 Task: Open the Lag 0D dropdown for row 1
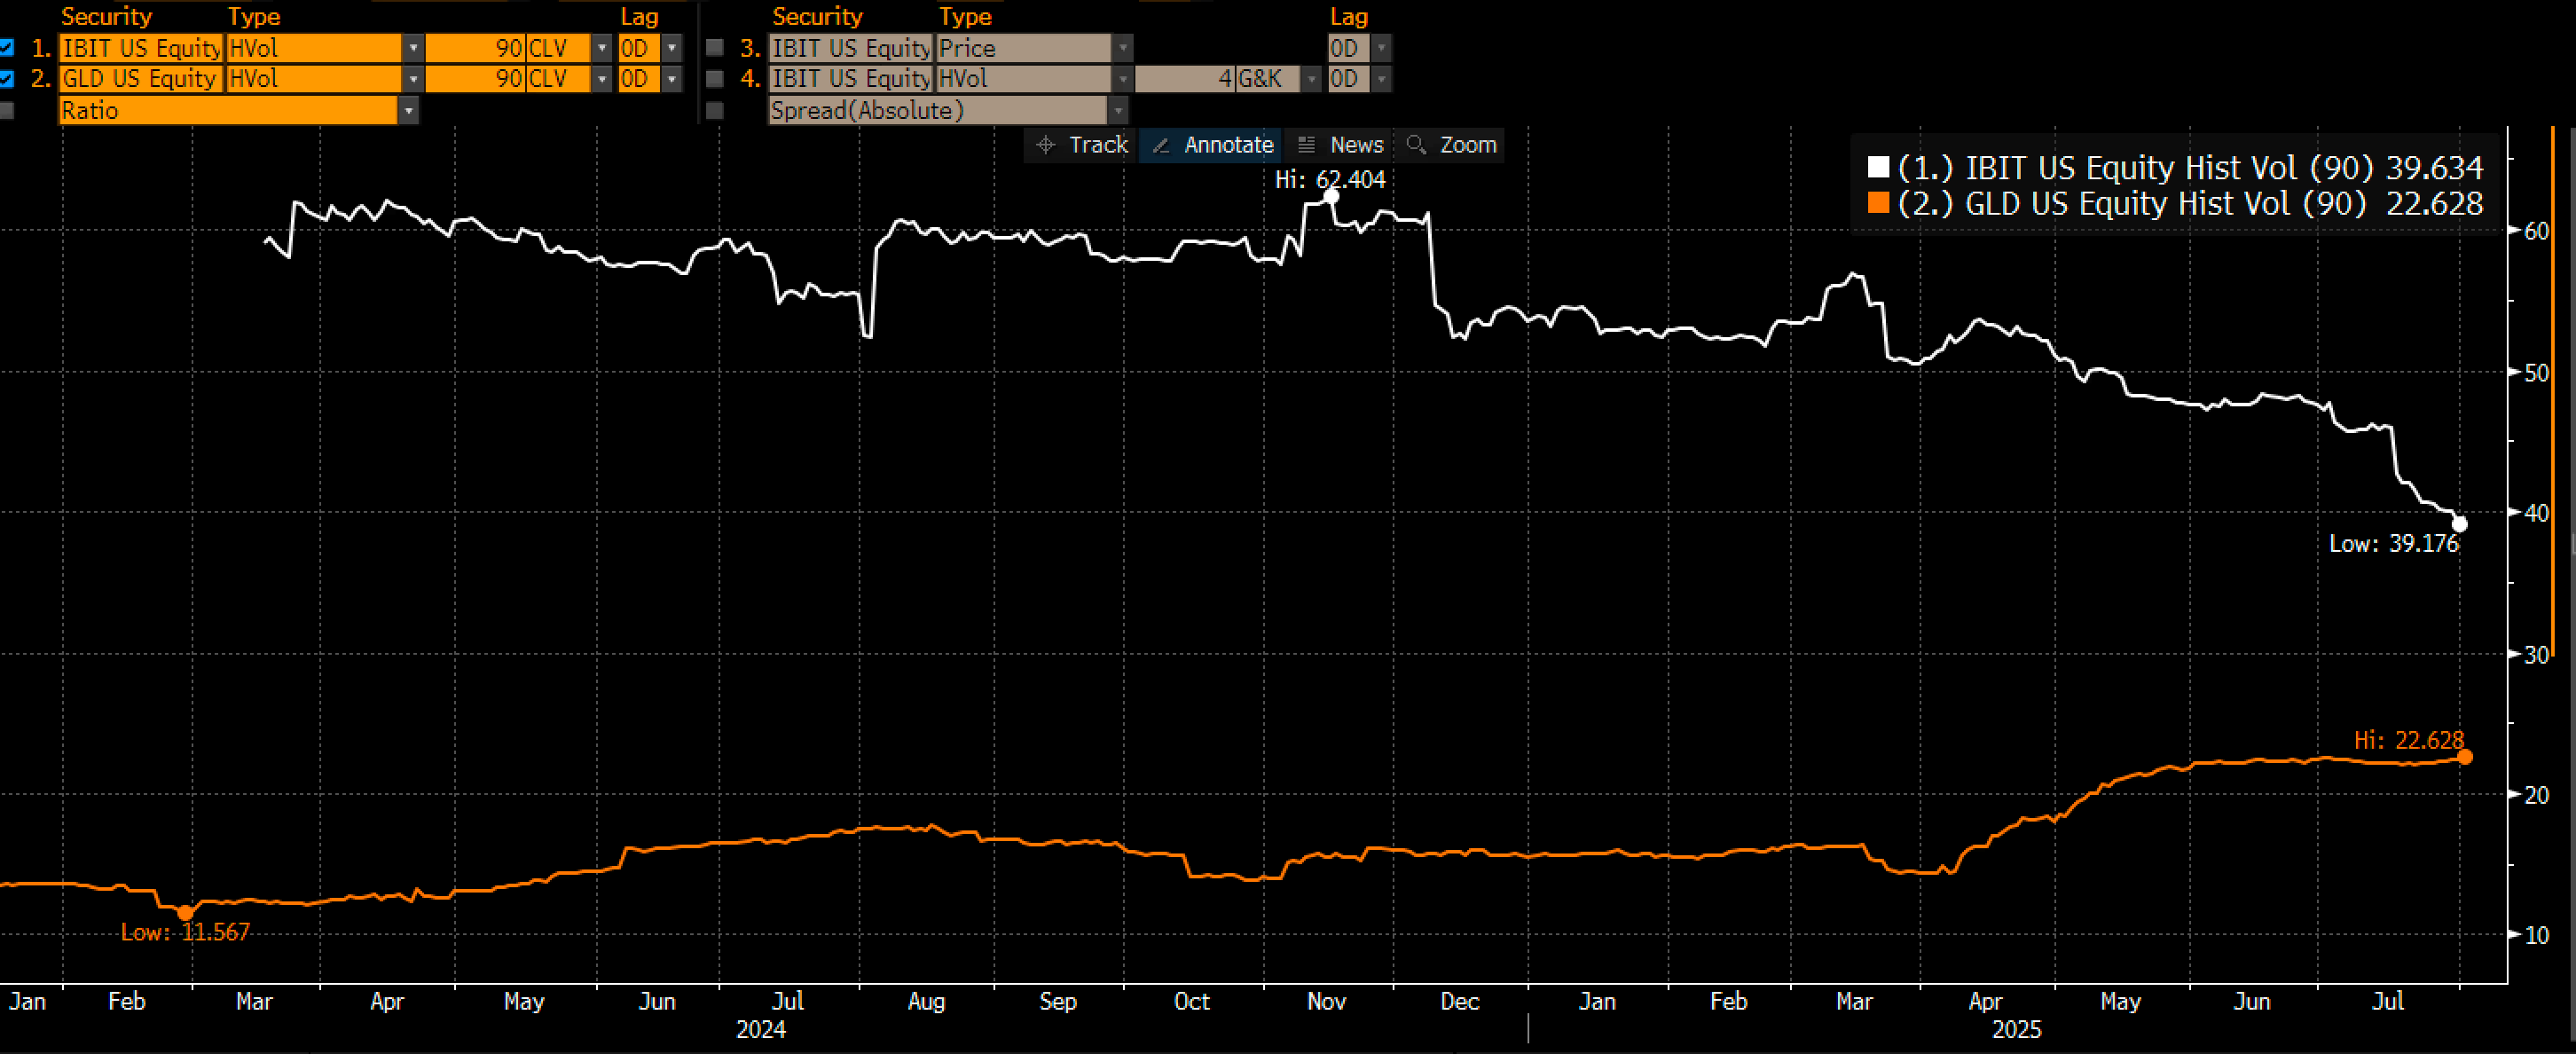pos(672,47)
